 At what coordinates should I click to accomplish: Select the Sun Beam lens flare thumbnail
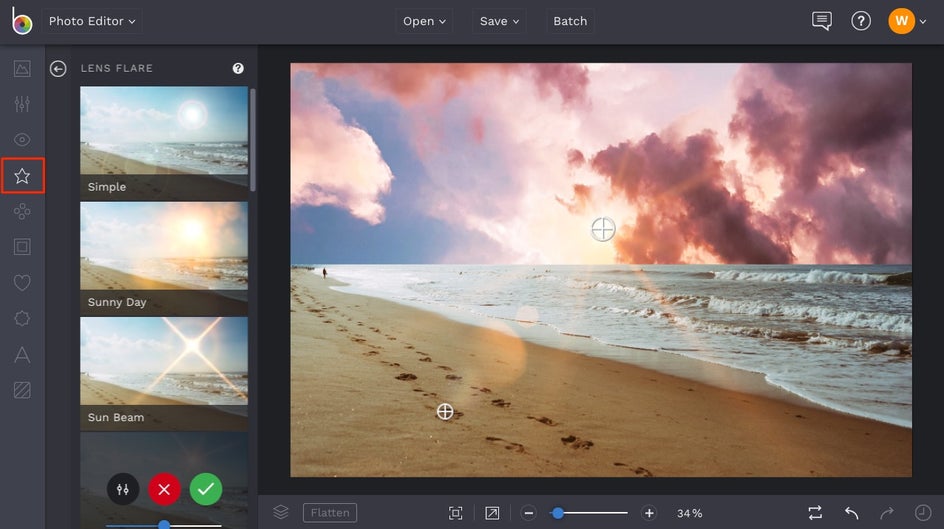[x=164, y=374]
